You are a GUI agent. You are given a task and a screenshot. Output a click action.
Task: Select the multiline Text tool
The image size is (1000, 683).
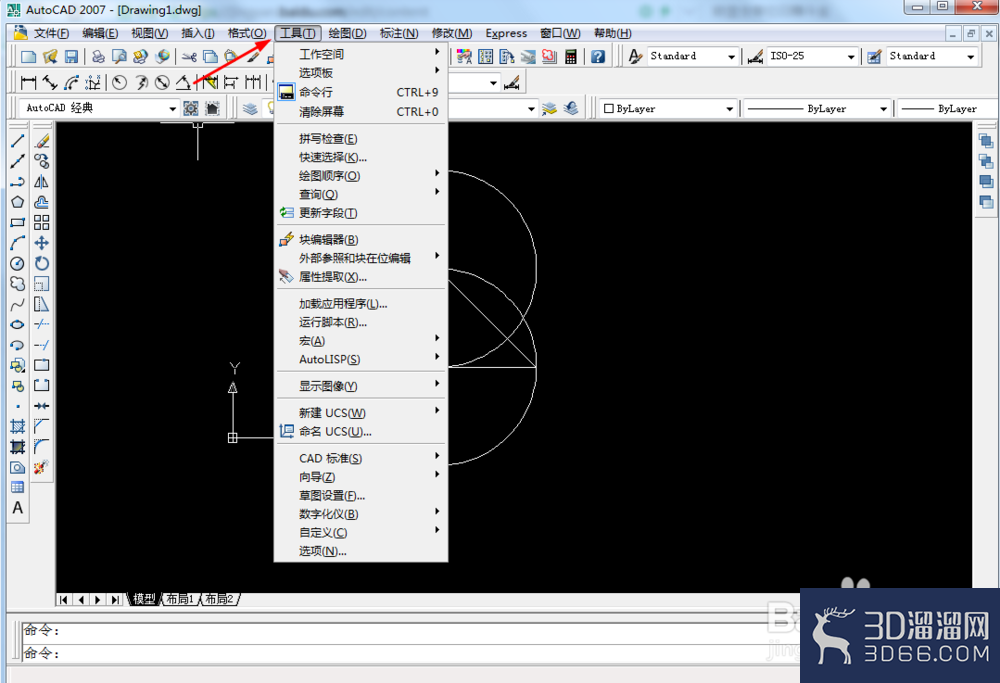[x=17, y=508]
